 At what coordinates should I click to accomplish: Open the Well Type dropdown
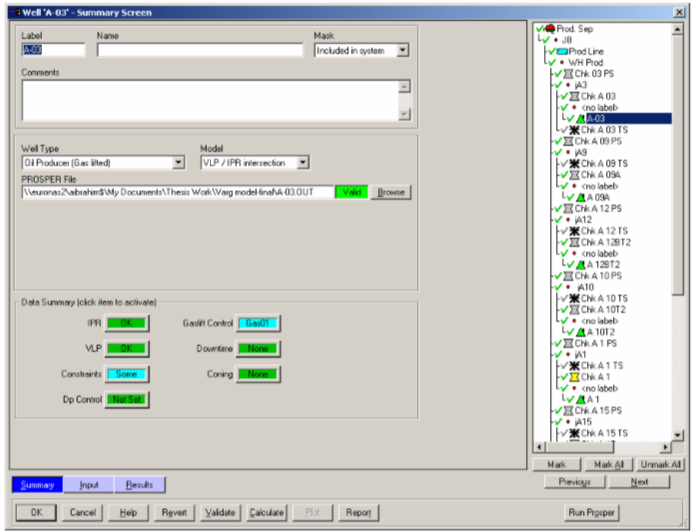pos(178,163)
